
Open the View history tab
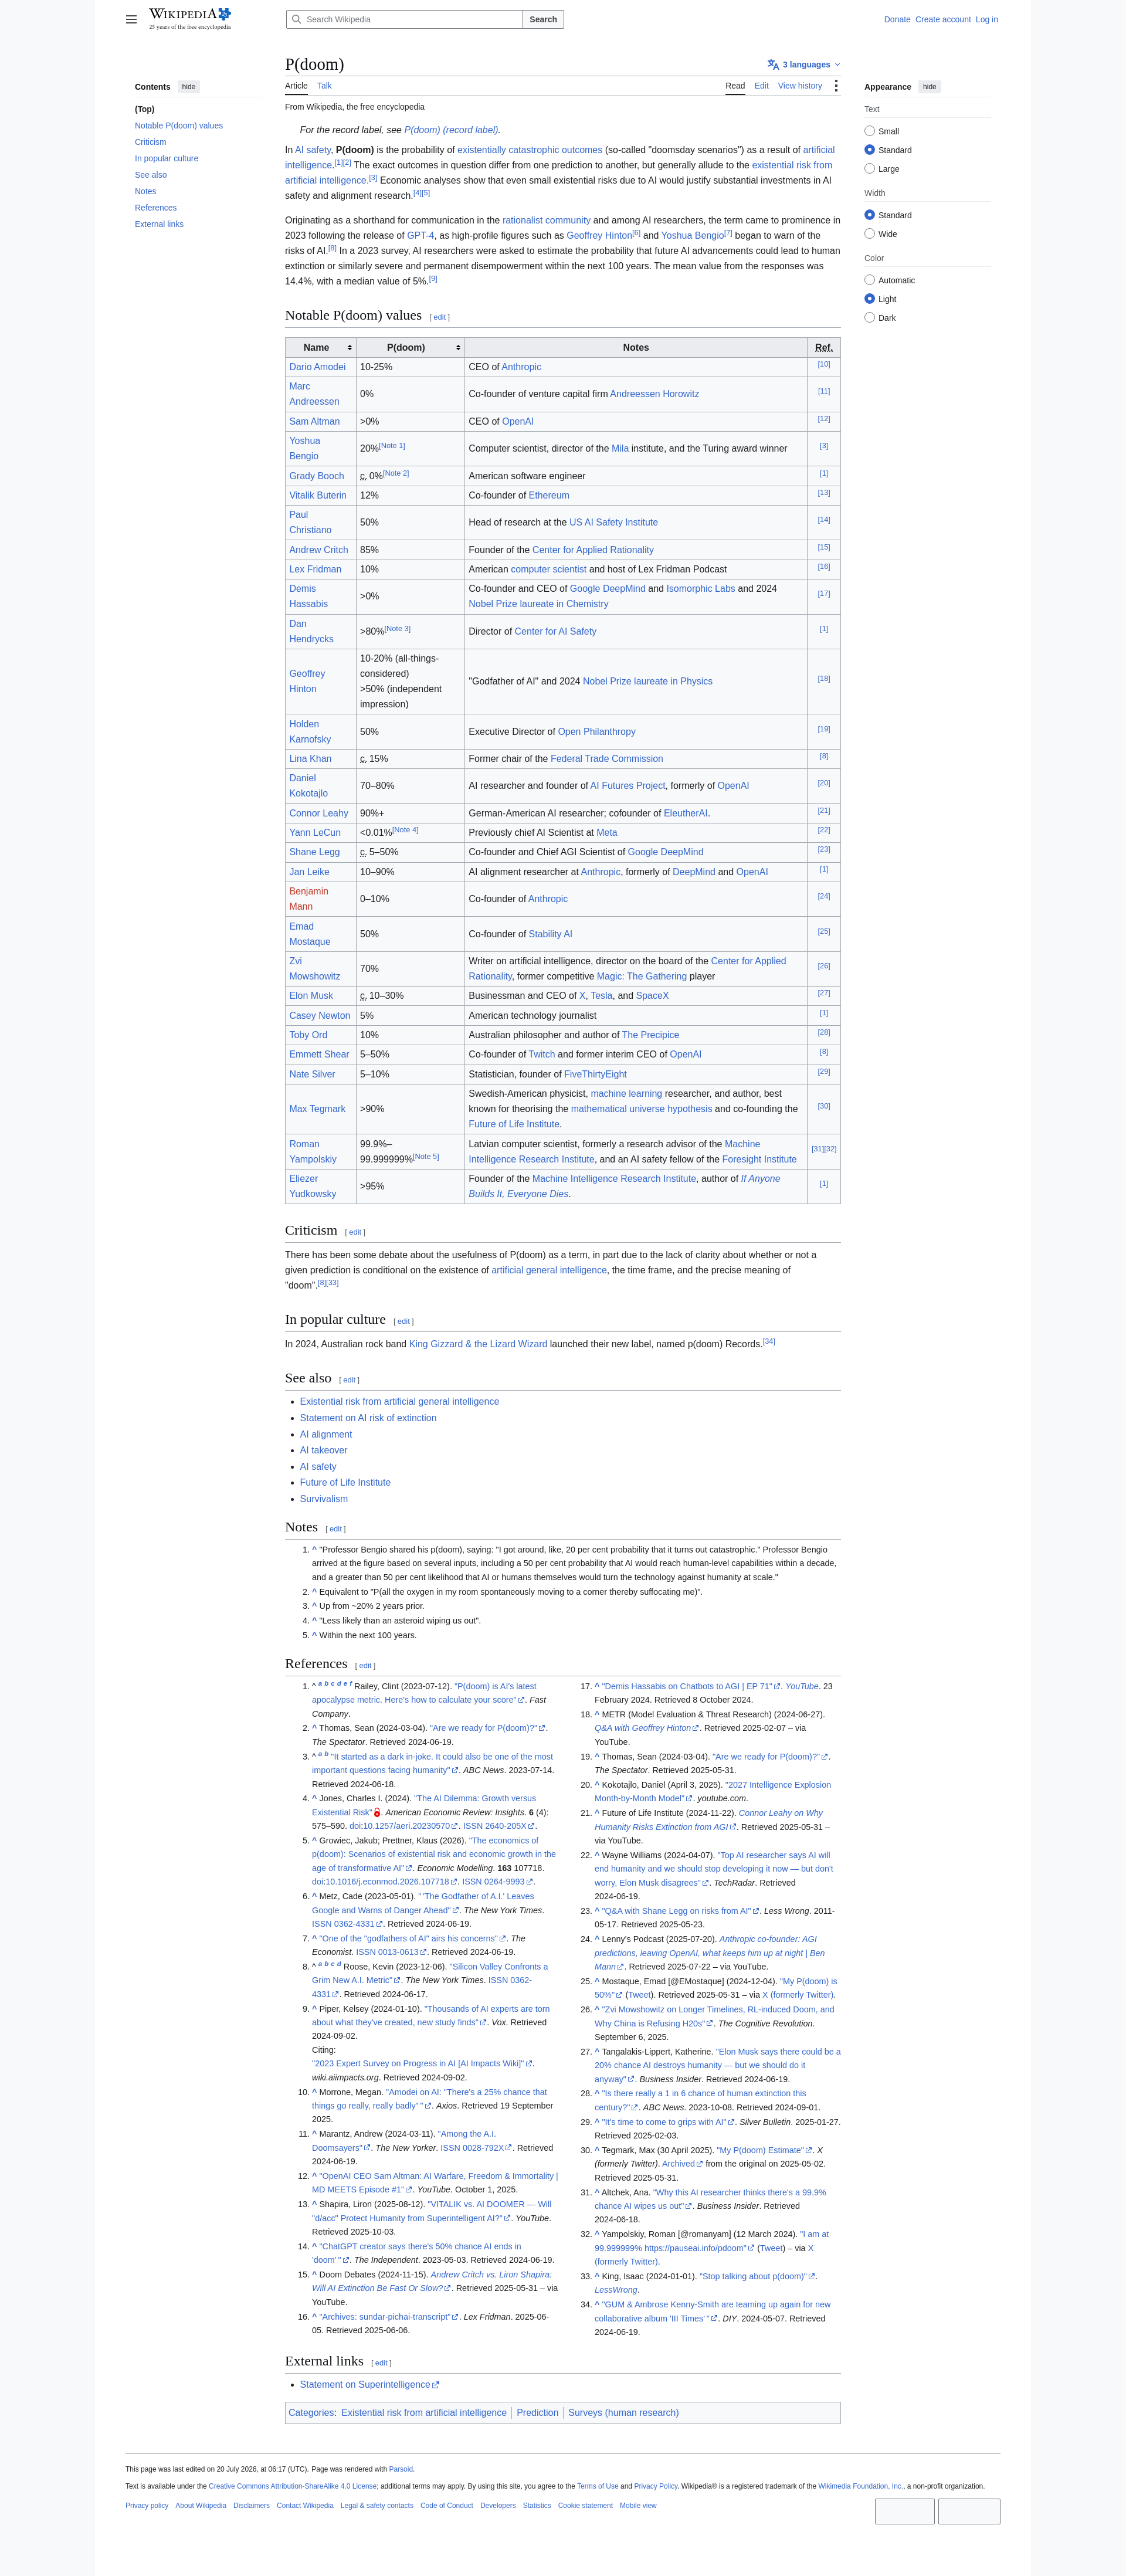(800, 86)
